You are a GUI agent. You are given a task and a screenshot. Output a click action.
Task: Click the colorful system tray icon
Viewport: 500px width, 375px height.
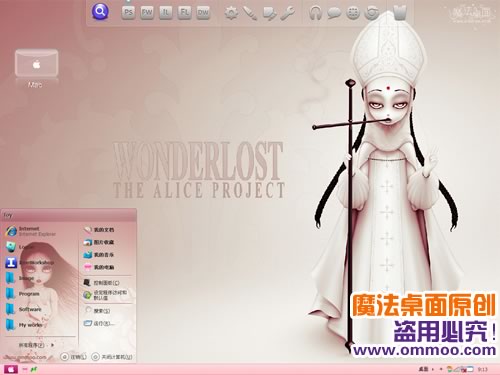coord(450,369)
